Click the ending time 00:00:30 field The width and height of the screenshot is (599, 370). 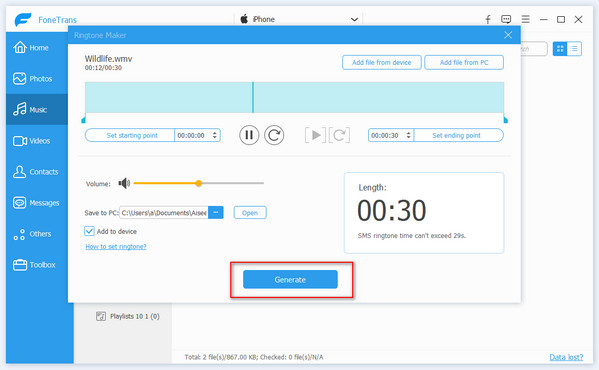385,135
